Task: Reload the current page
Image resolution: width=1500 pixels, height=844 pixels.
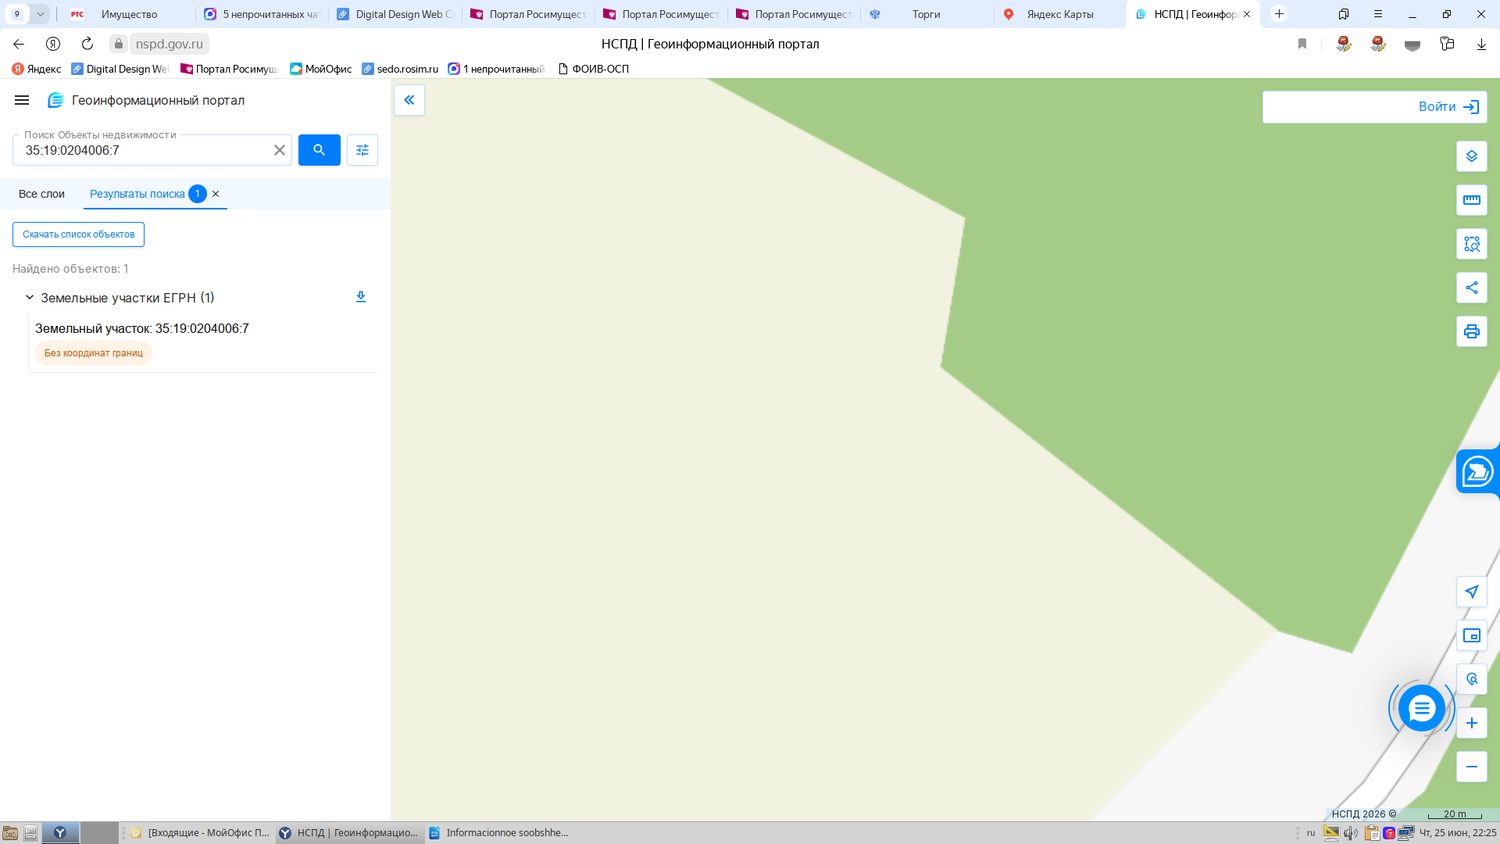Action: [87, 44]
